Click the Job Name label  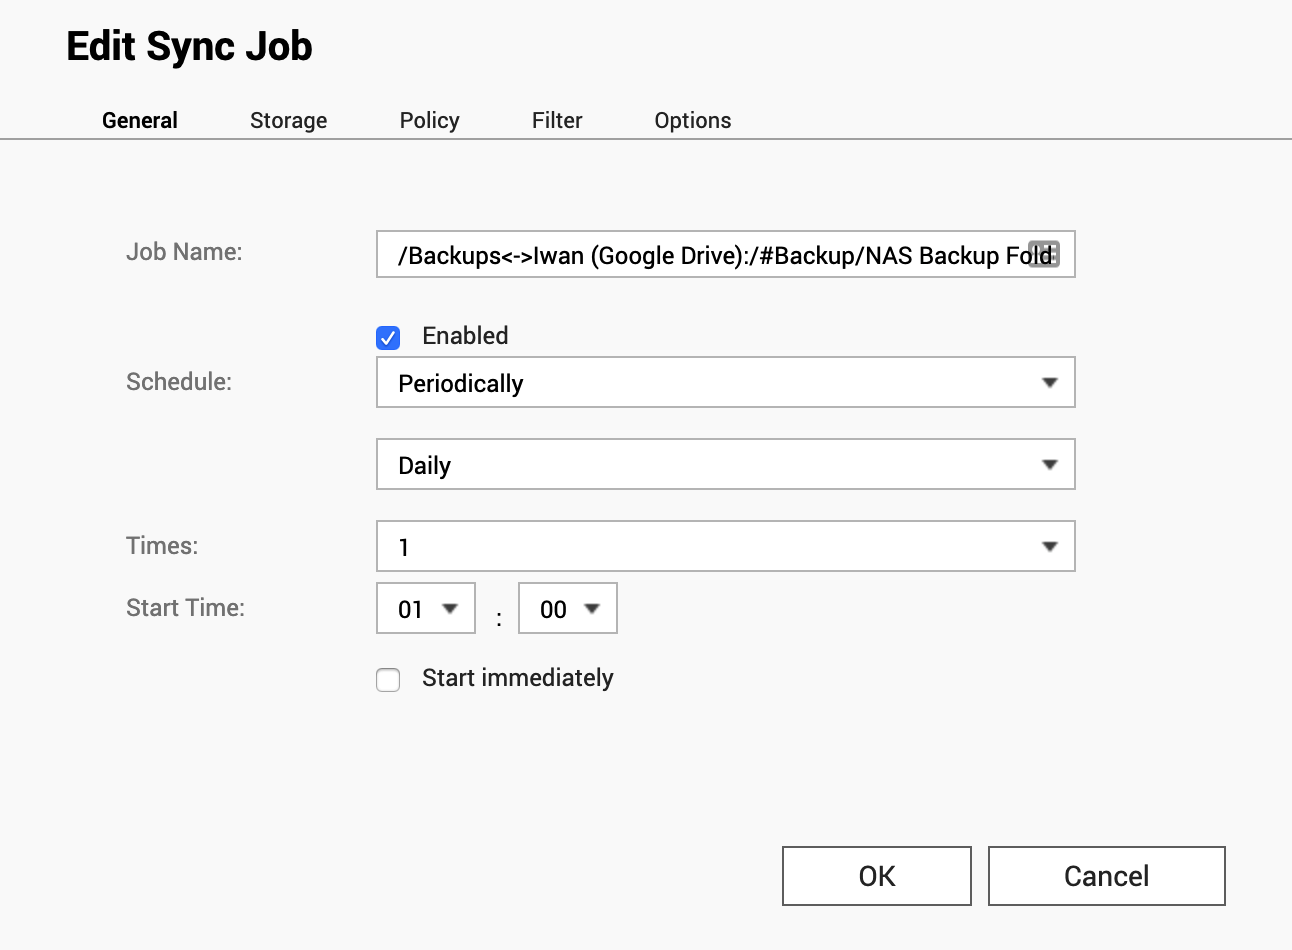(x=184, y=252)
